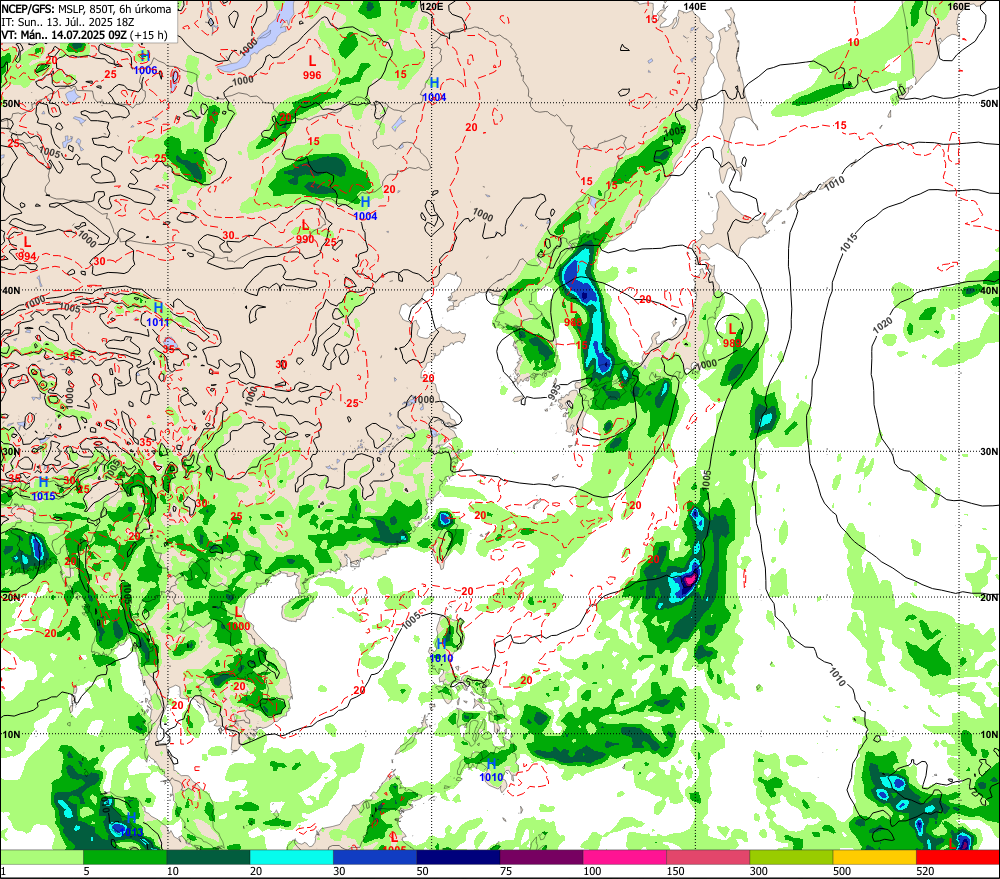Select the blue 30–50 mm legend swatch
This screenshot has height=879, width=1000.
pos(374,857)
